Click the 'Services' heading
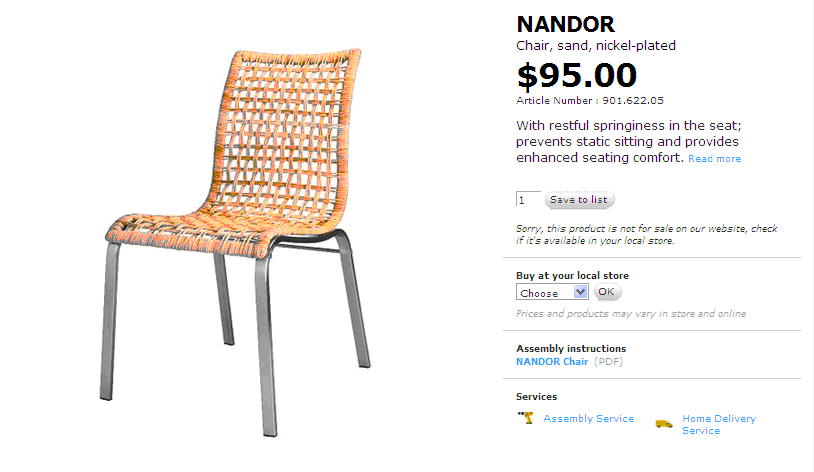This screenshot has width=814, height=472. (x=537, y=397)
